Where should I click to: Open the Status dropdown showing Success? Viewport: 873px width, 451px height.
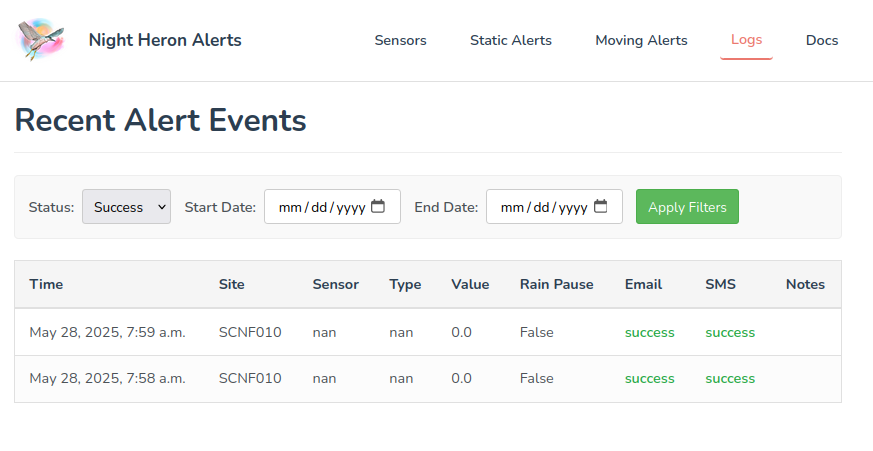coord(126,207)
